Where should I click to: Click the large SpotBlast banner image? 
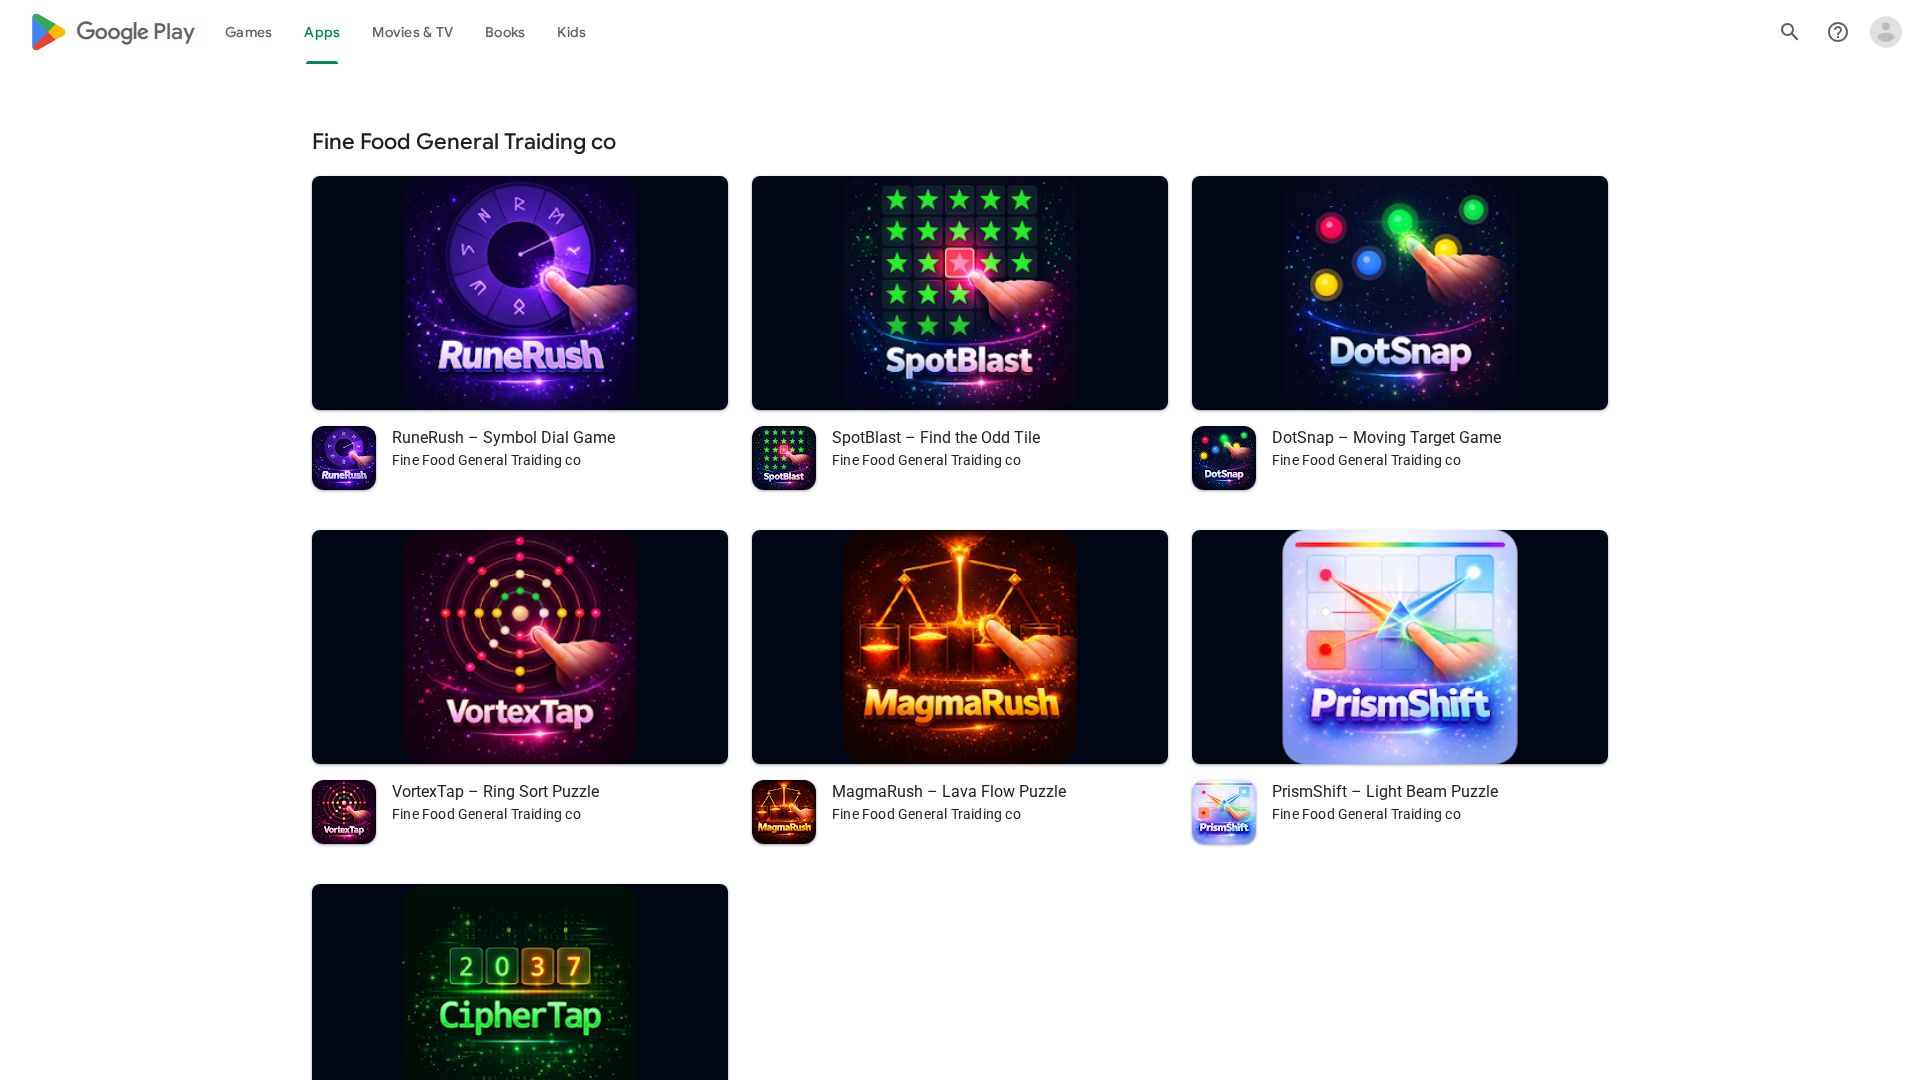point(960,293)
